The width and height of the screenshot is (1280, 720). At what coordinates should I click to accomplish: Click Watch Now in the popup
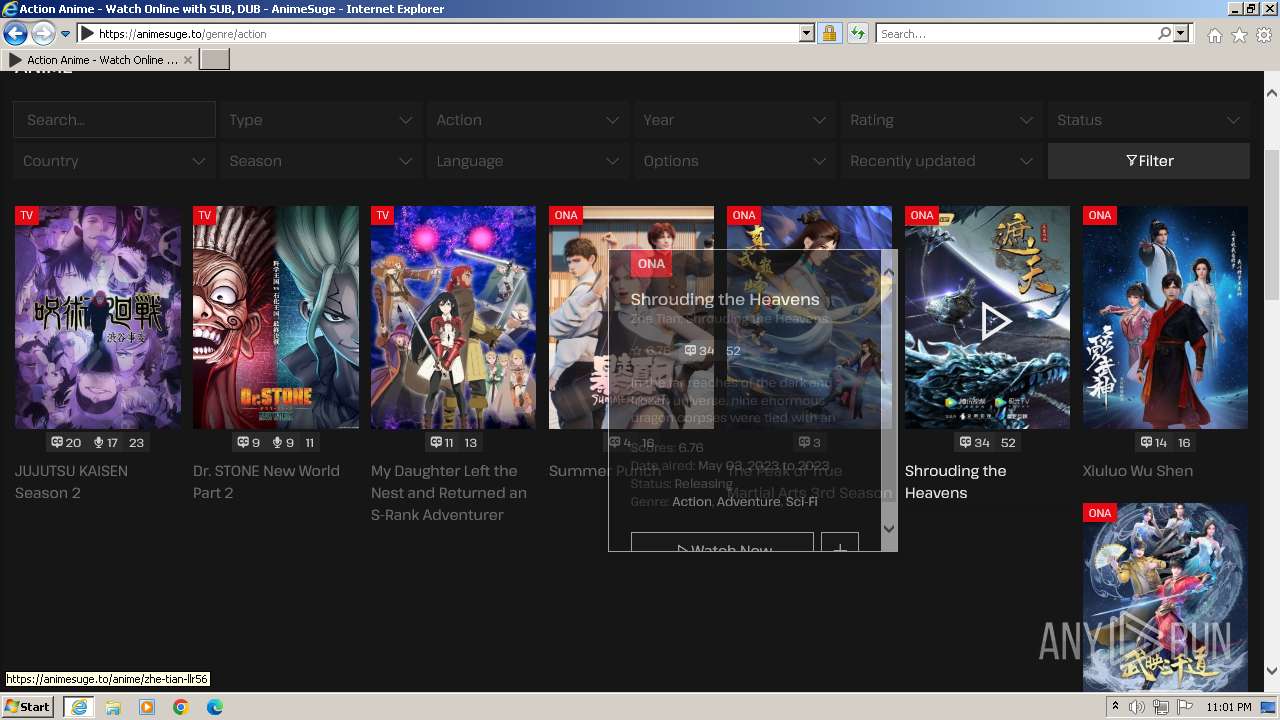tap(722, 542)
